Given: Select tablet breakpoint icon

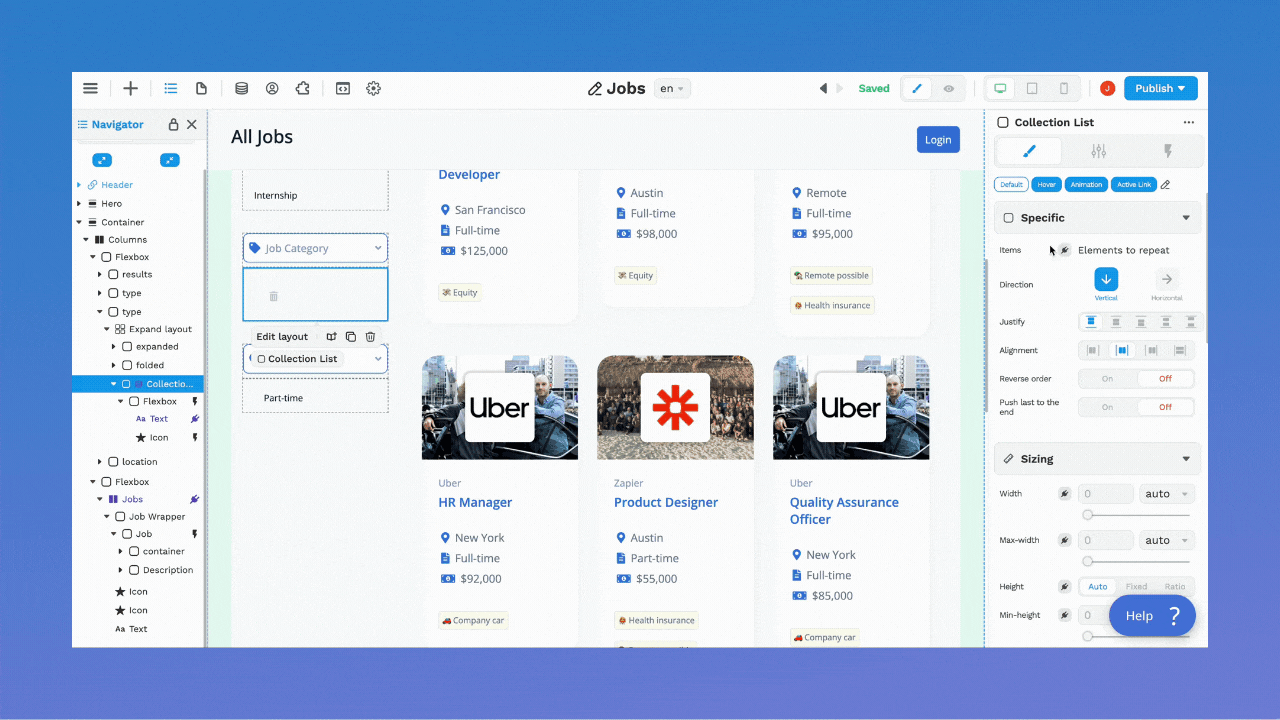Looking at the screenshot, I should tap(1032, 88).
